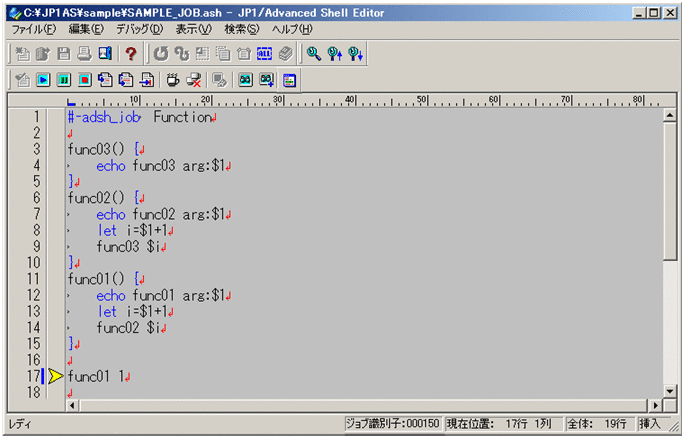685x439 pixels.
Task: Click the Save floppy disk icon
Action: coord(64,54)
